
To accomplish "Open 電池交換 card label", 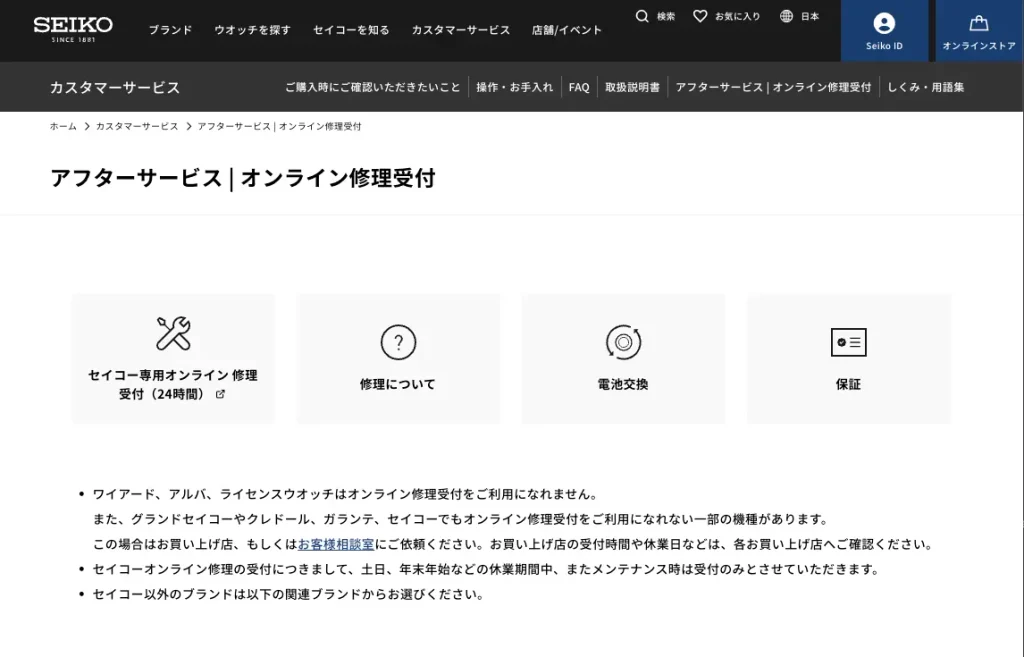I will click(x=623, y=384).
